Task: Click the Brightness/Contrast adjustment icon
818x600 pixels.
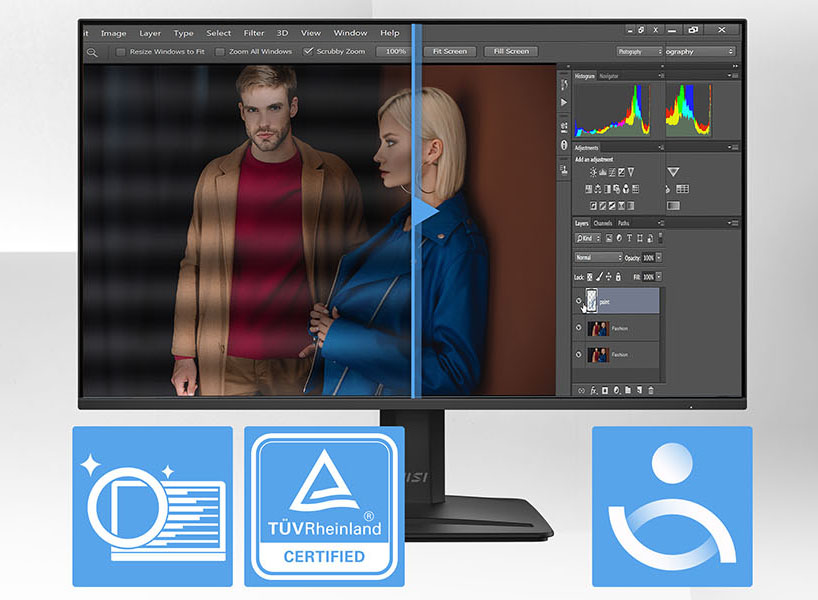Action: pyautogui.click(x=593, y=173)
